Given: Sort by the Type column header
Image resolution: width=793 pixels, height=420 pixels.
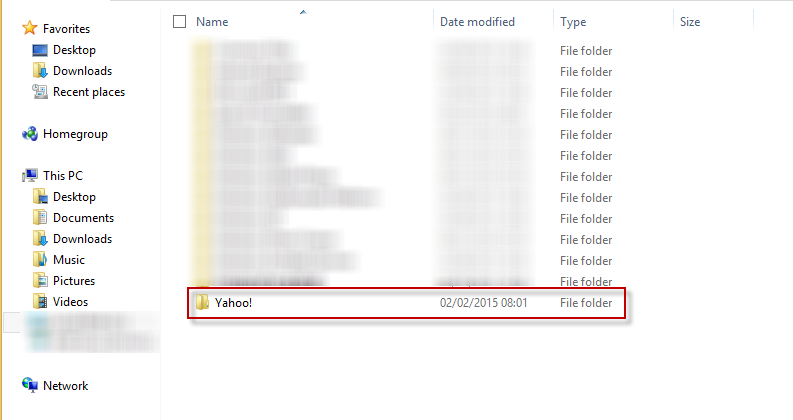Looking at the screenshot, I should click(x=573, y=22).
